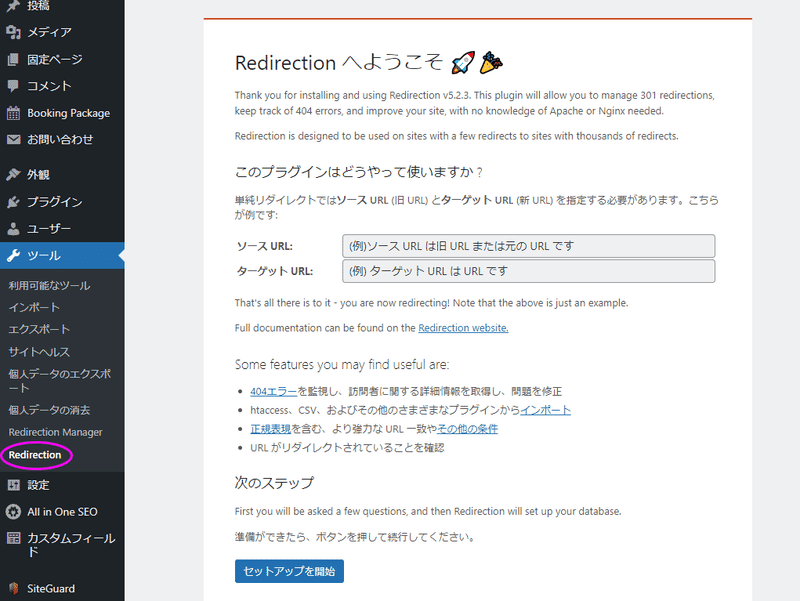Image resolution: width=800 pixels, height=601 pixels.
Task: Click the wrench icon beside ツール
Action: [x=14, y=256]
